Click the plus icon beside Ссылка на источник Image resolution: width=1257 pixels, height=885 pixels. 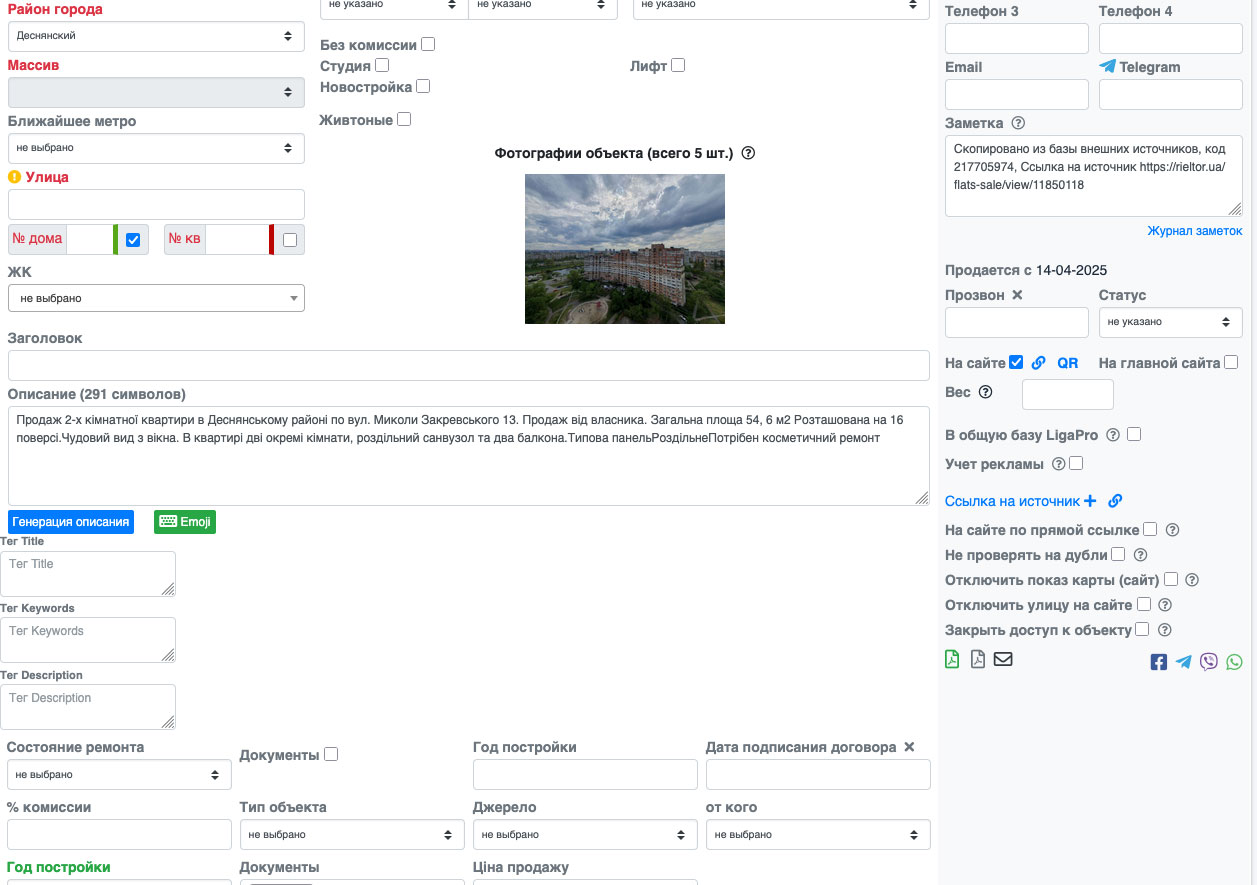tap(1090, 501)
